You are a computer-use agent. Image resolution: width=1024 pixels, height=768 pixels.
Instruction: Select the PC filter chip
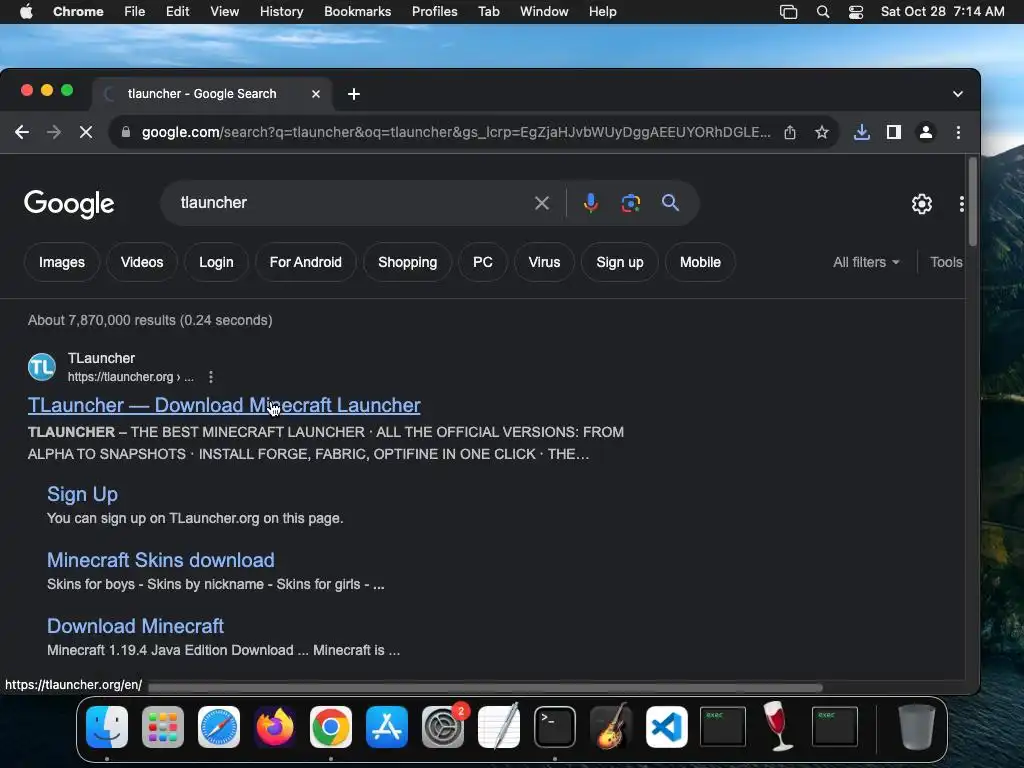(x=483, y=263)
